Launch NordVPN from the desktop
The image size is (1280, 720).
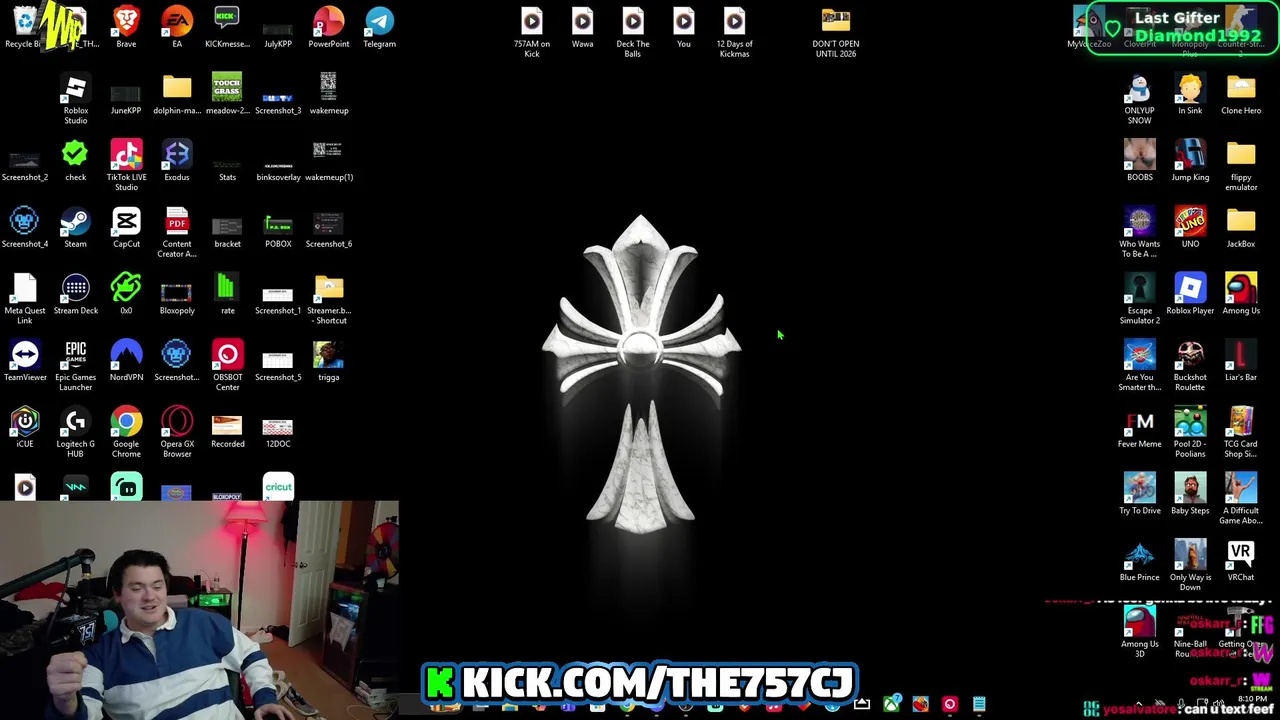[x=126, y=360]
